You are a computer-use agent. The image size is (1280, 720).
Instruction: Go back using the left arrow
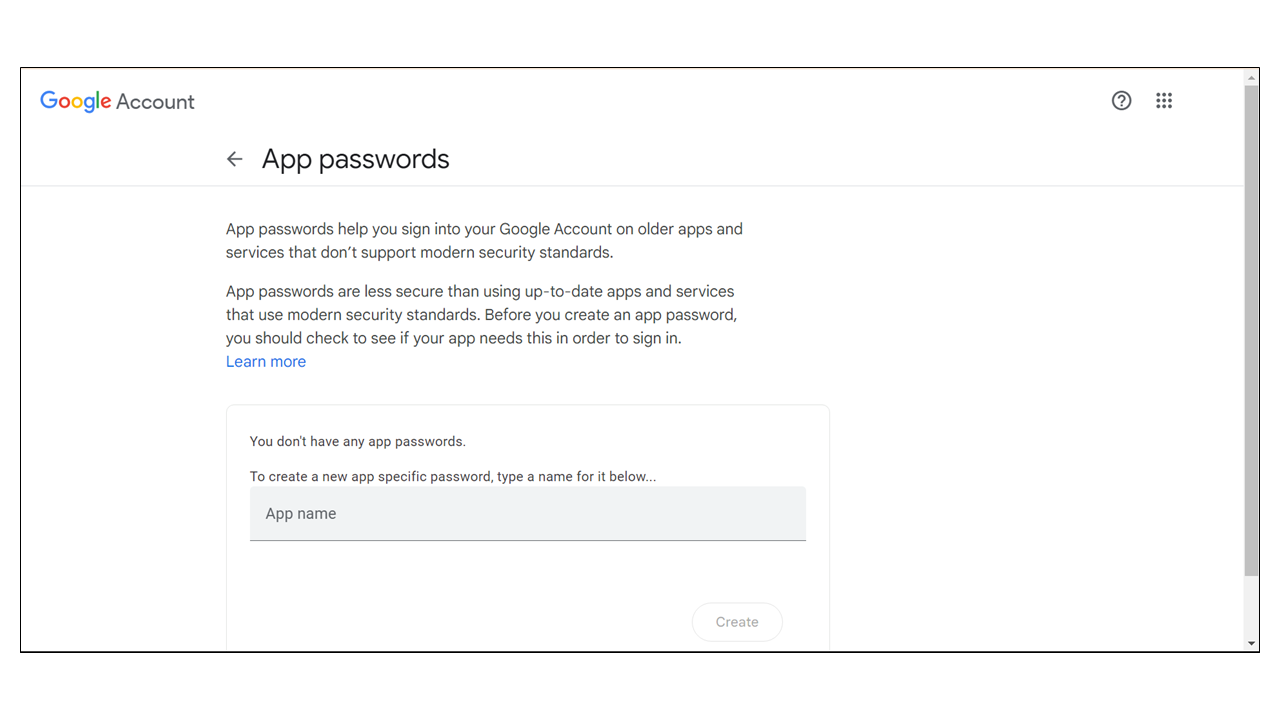click(x=235, y=159)
